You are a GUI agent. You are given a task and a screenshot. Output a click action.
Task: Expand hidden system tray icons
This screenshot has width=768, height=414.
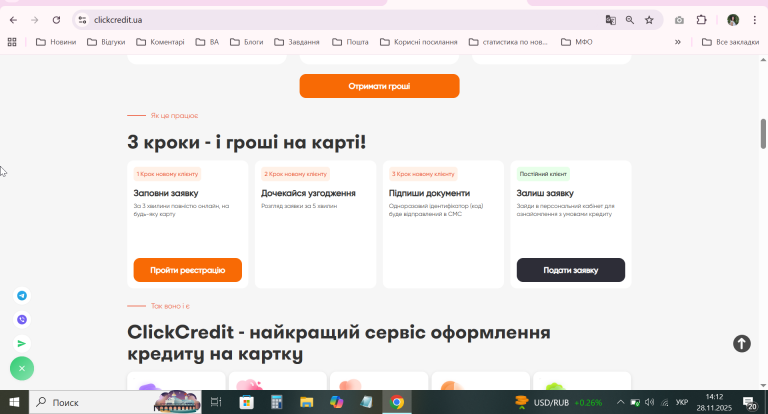point(620,402)
